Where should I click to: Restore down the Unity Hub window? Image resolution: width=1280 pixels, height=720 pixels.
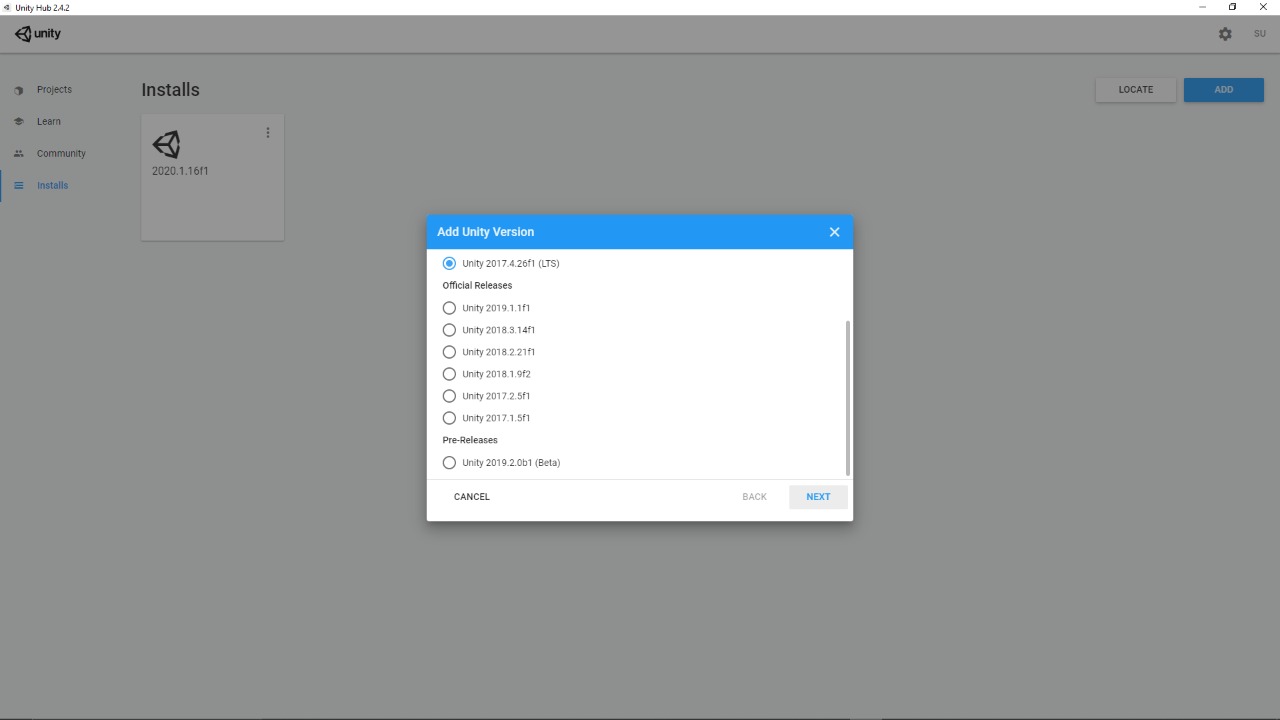point(1232,7)
